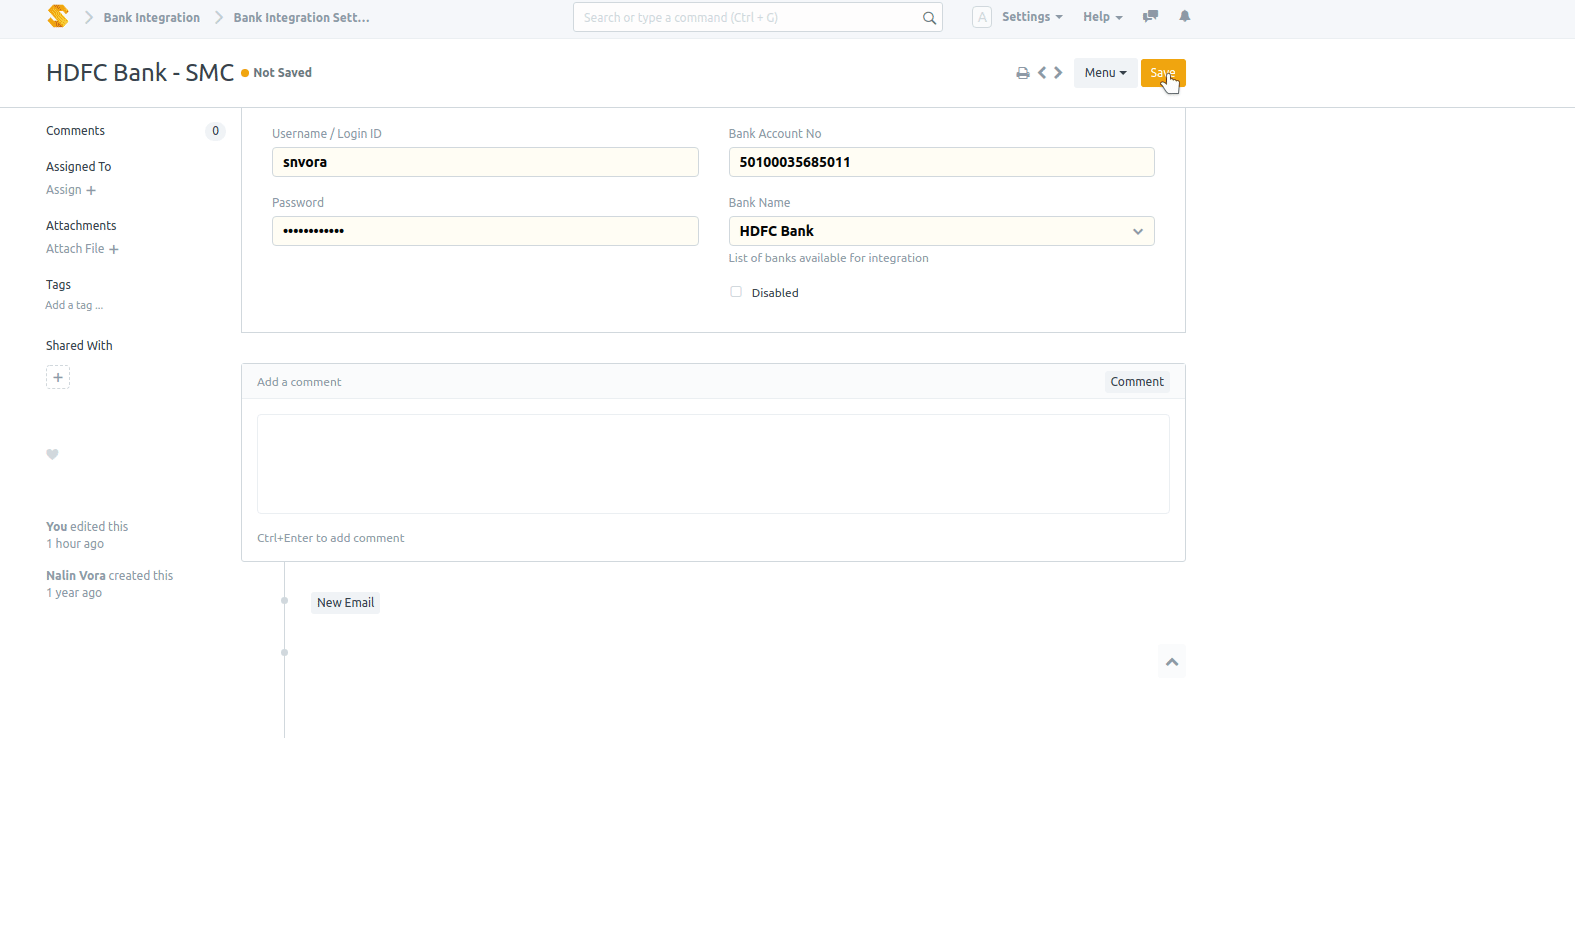Image resolution: width=1575 pixels, height=943 pixels.
Task: Open the chat messages icon
Action: (1151, 16)
